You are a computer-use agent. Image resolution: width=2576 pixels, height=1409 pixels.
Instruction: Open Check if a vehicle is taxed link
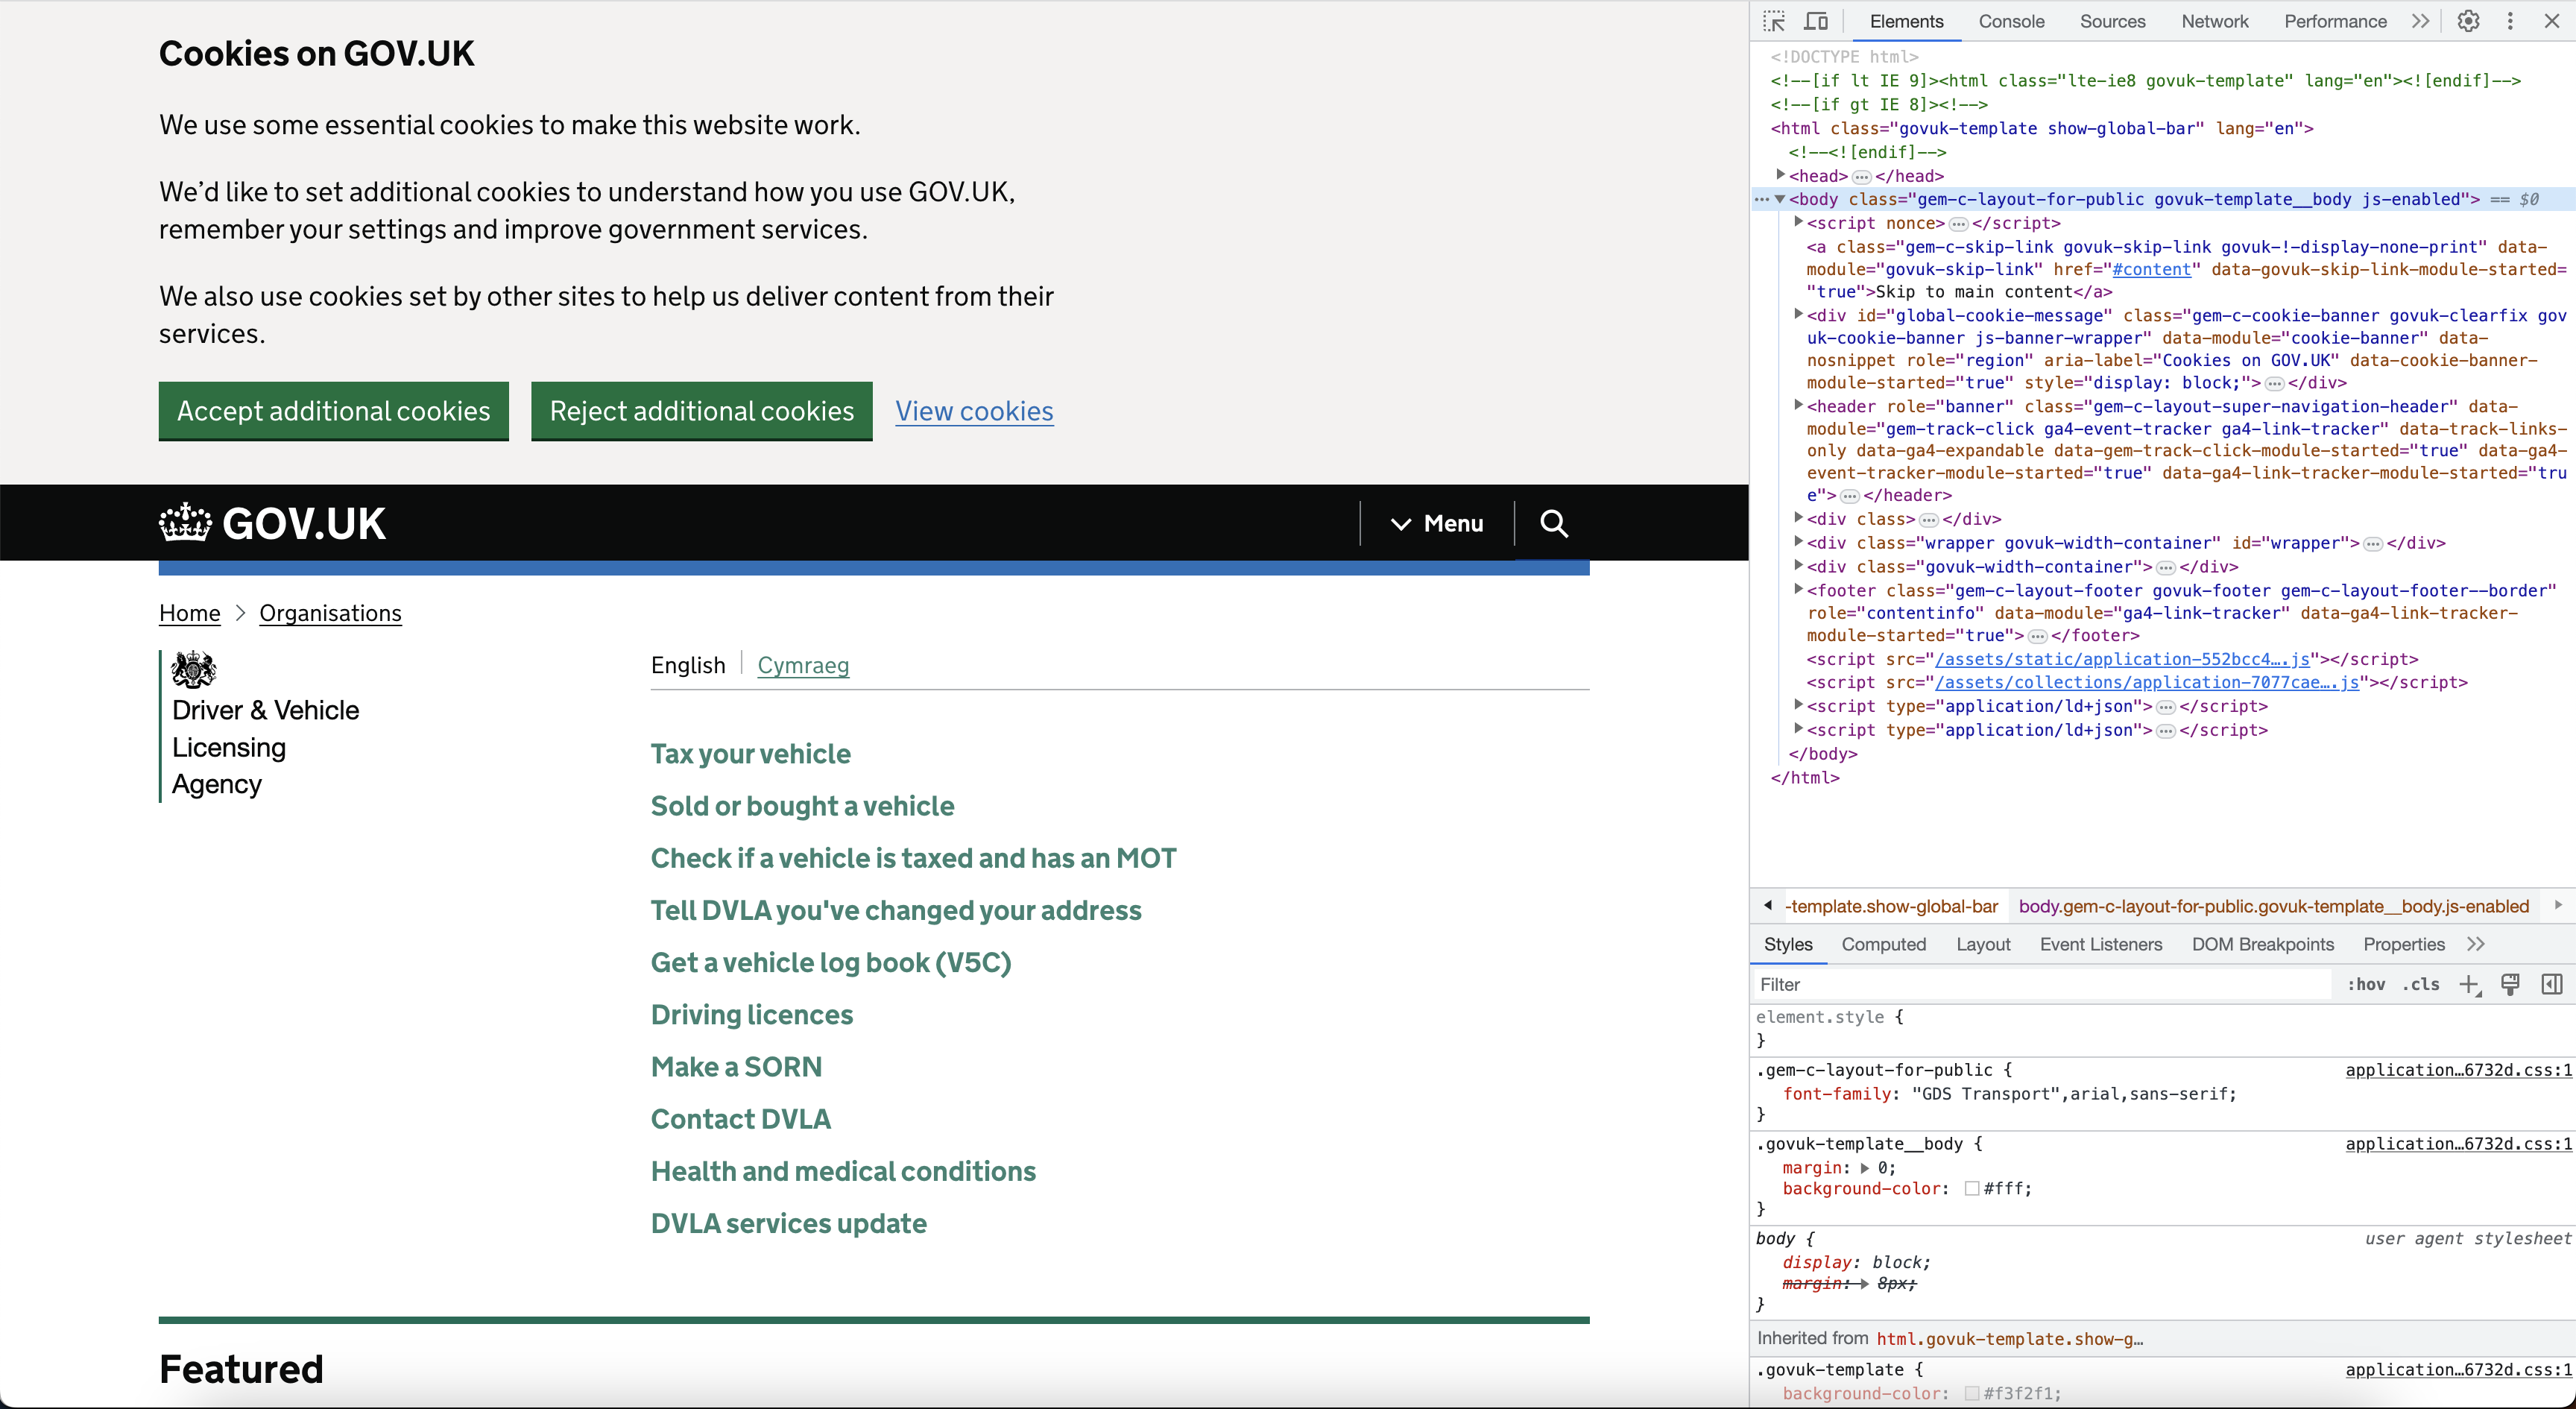point(913,858)
